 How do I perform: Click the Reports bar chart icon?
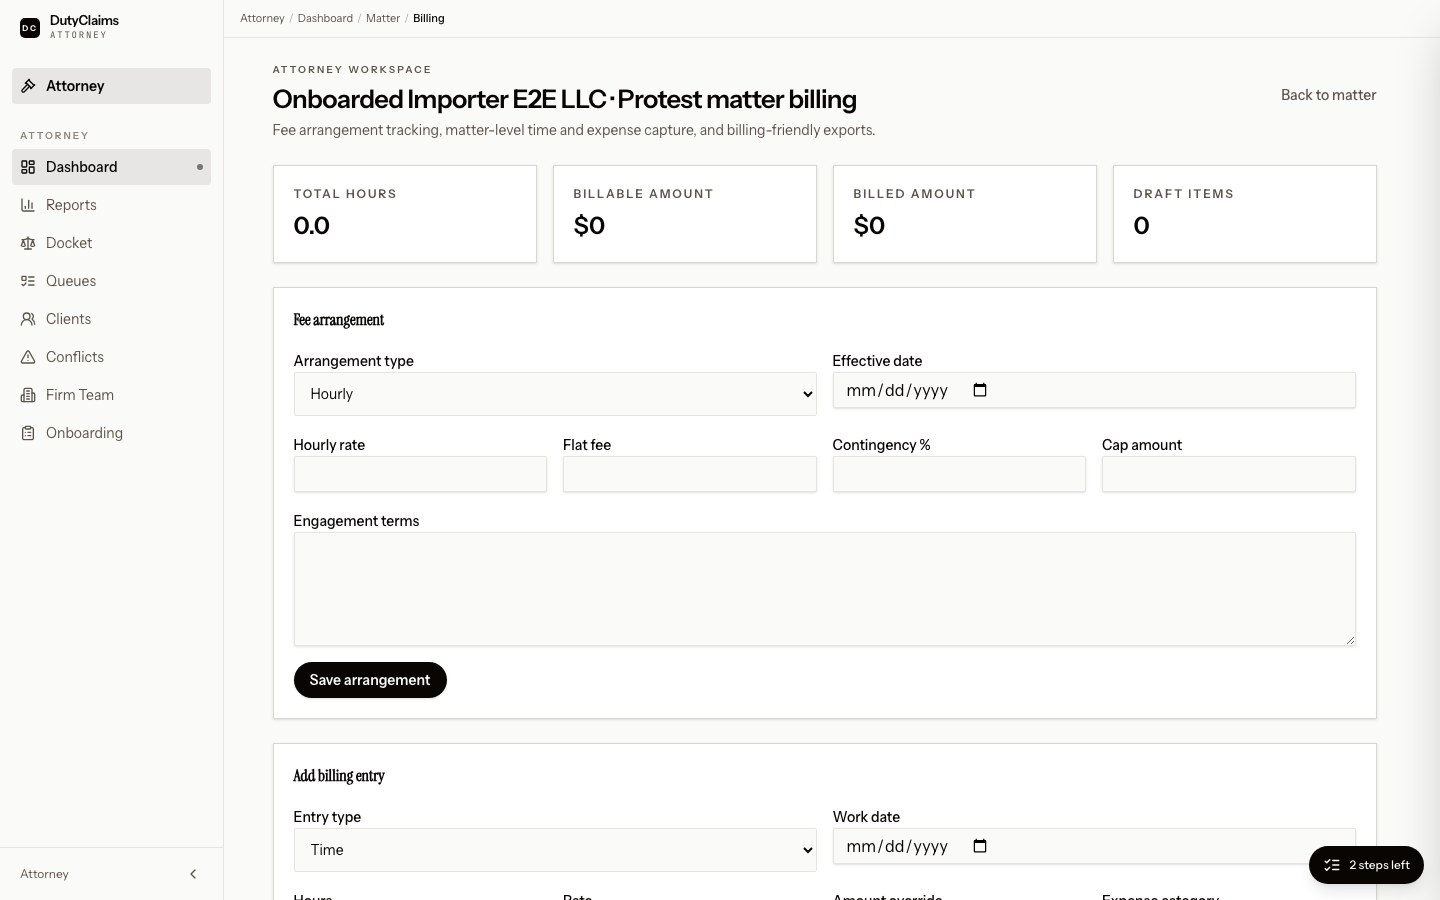pos(28,205)
